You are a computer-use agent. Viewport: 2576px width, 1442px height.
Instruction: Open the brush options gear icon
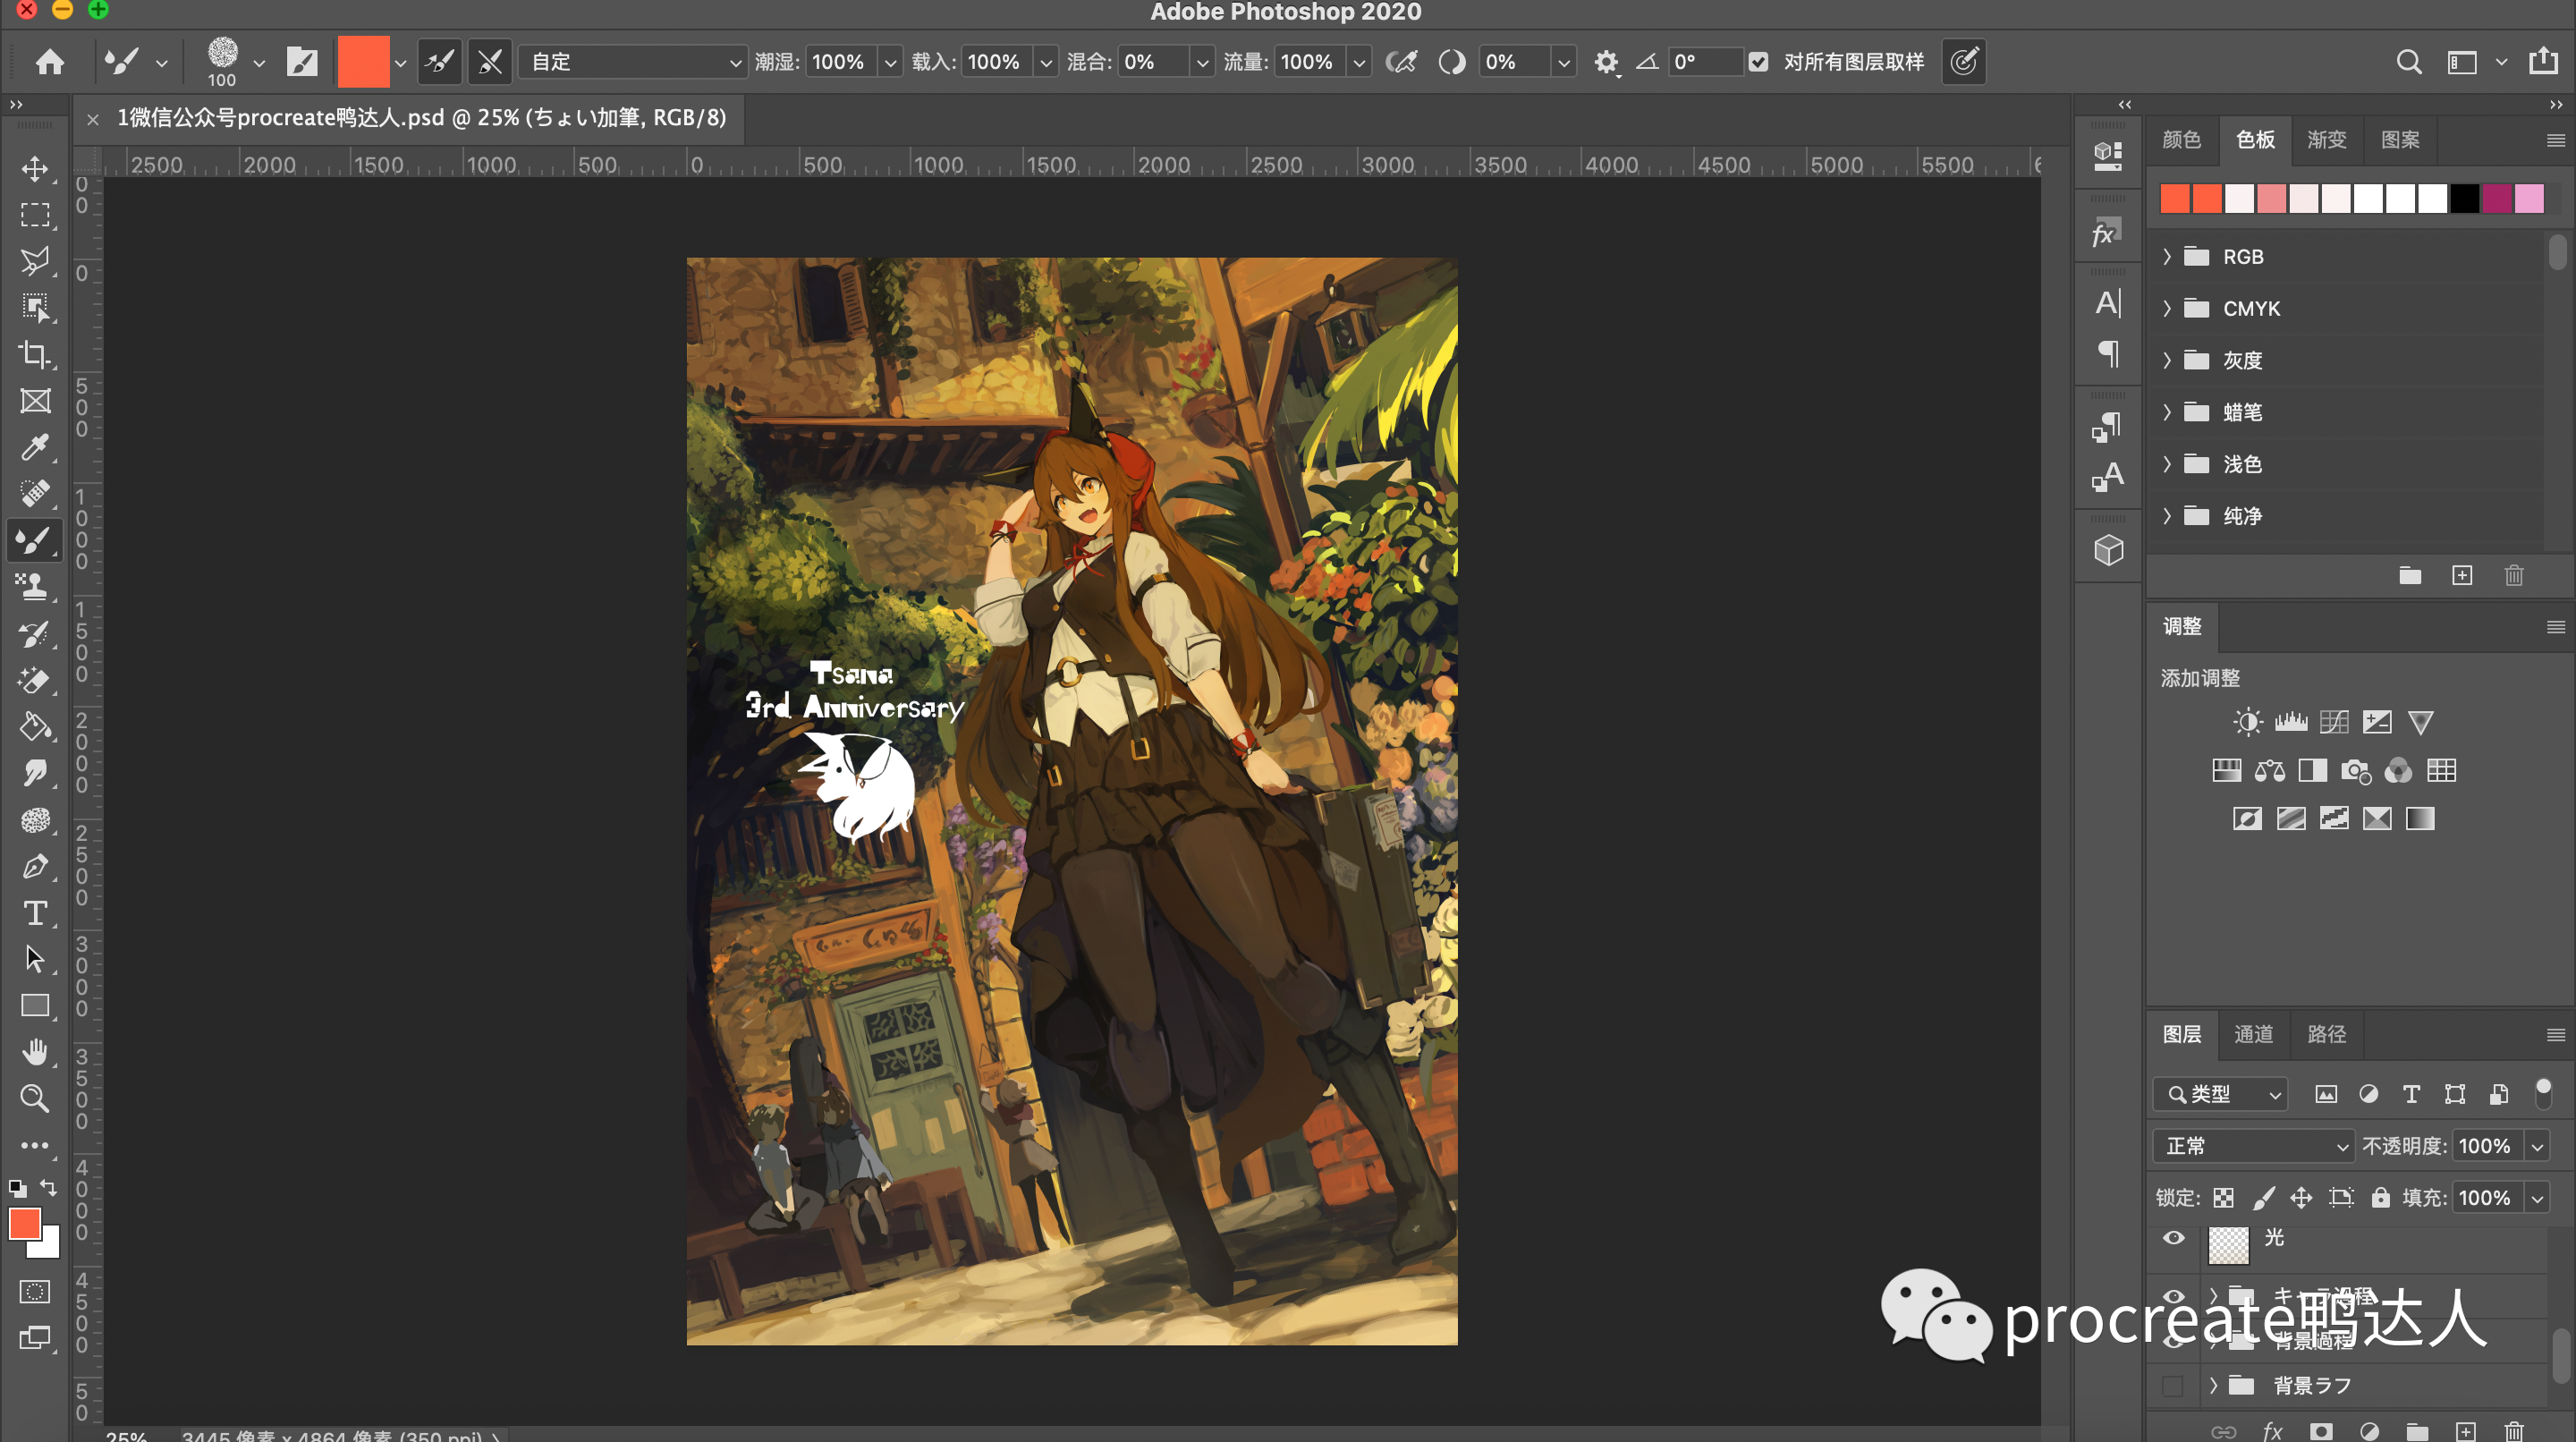pos(1606,62)
